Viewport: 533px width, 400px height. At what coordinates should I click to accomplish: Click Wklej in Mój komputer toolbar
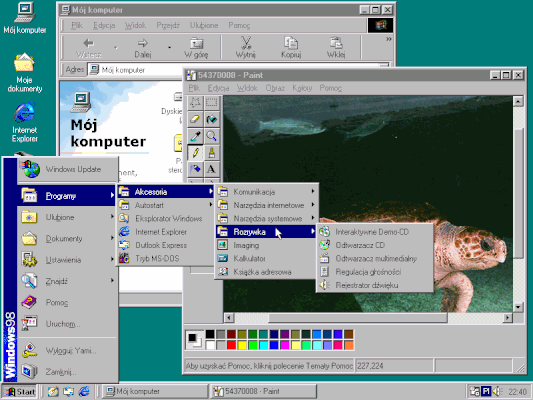(336, 47)
